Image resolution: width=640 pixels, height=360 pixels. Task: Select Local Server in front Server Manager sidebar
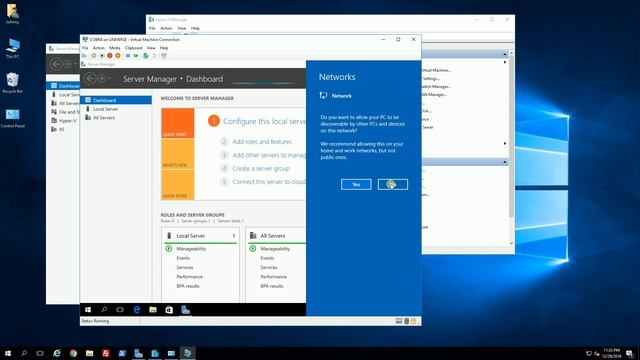116,109
